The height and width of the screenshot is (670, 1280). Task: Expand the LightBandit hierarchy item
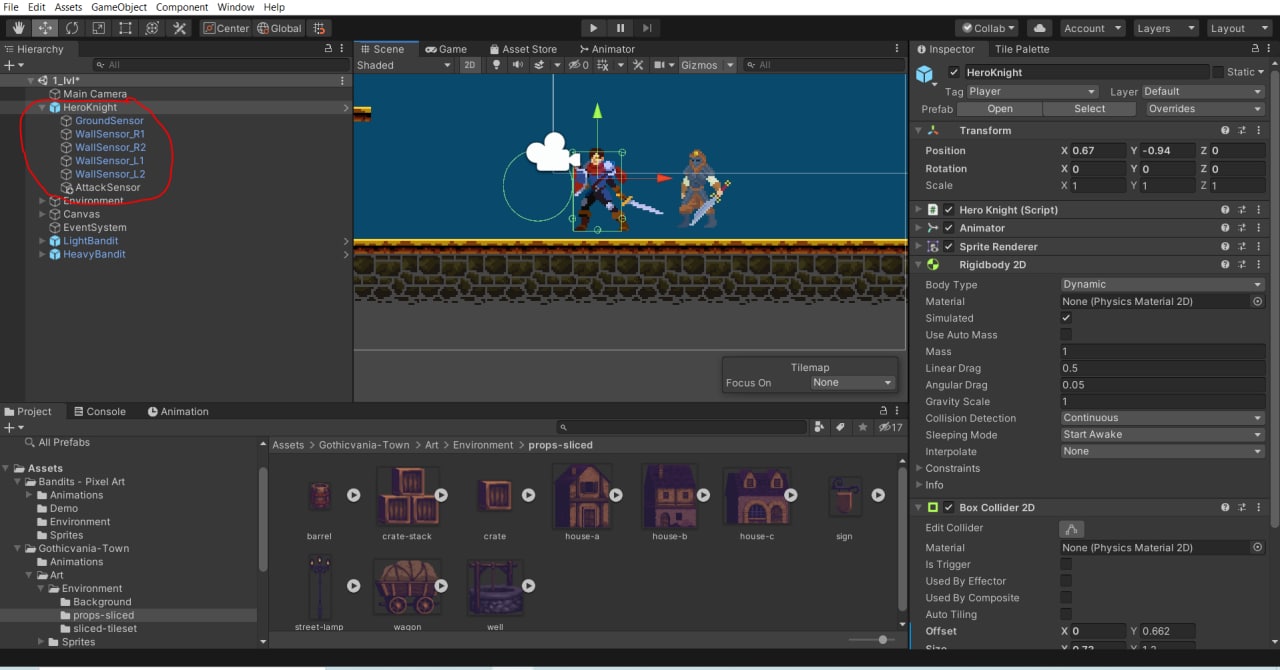(42, 241)
